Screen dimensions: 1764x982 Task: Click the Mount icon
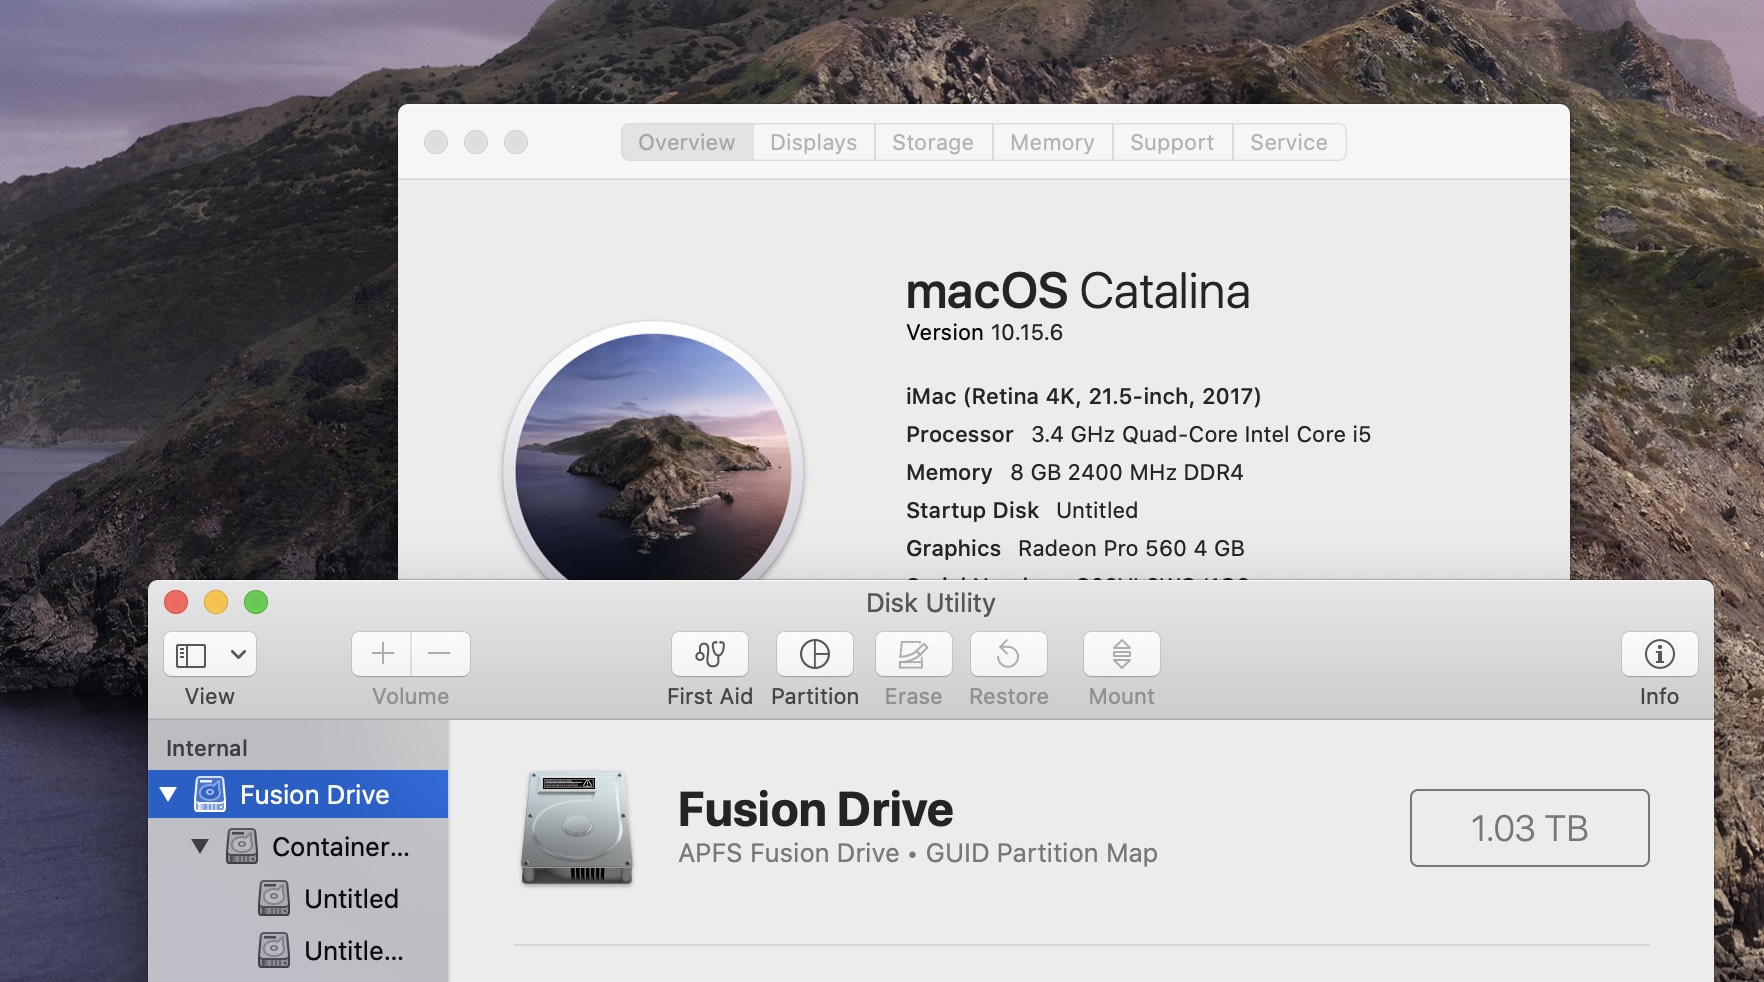(x=1120, y=655)
